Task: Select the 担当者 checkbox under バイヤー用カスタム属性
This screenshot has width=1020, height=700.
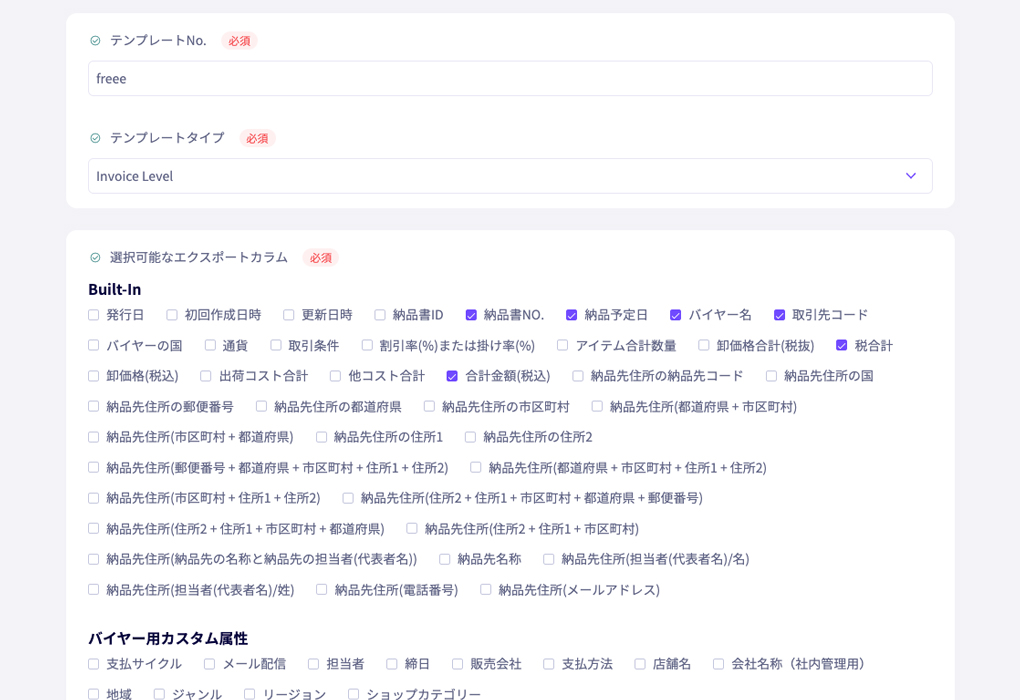Action: coord(314,664)
